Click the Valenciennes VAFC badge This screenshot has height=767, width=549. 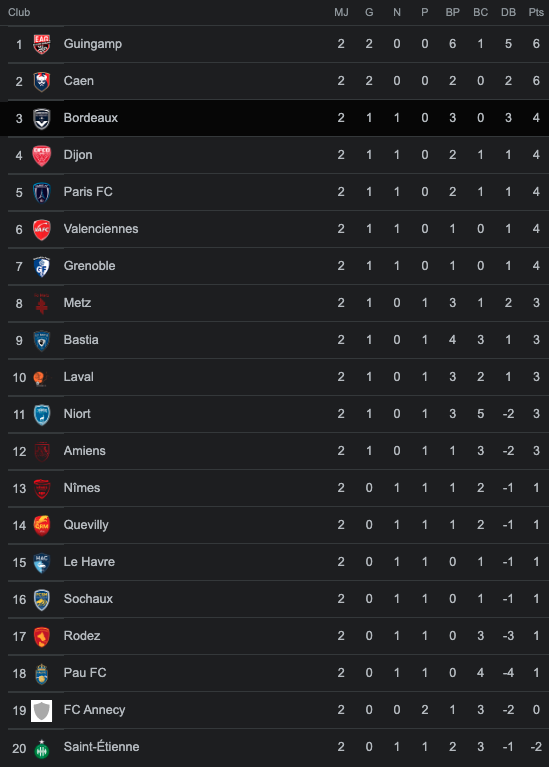tap(42, 229)
